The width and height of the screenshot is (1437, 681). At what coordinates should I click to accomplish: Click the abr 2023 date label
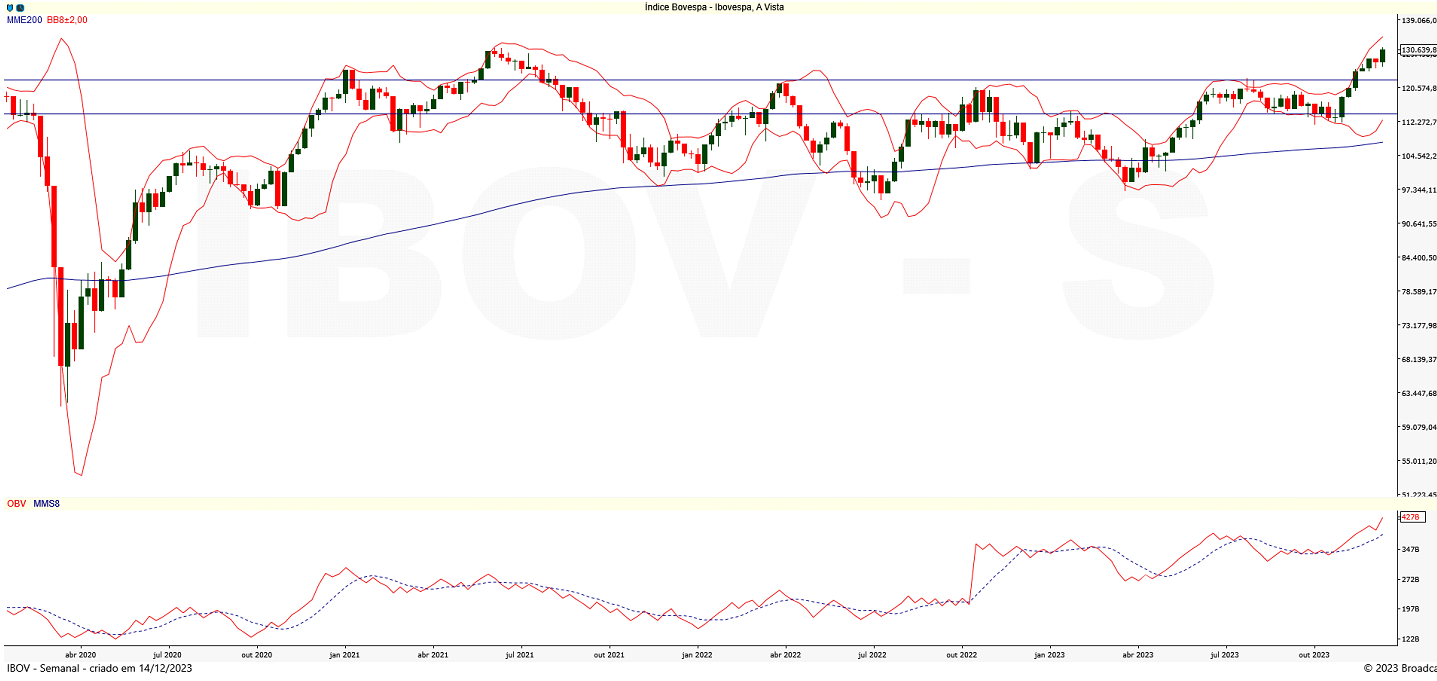[1138, 655]
